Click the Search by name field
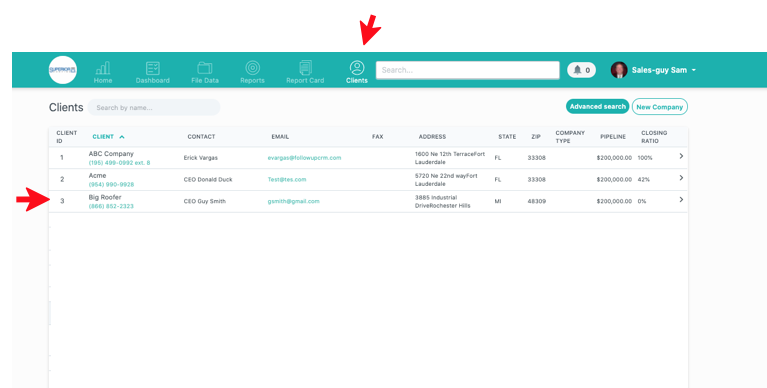Viewport: 767px width, 388px height. 154,108
